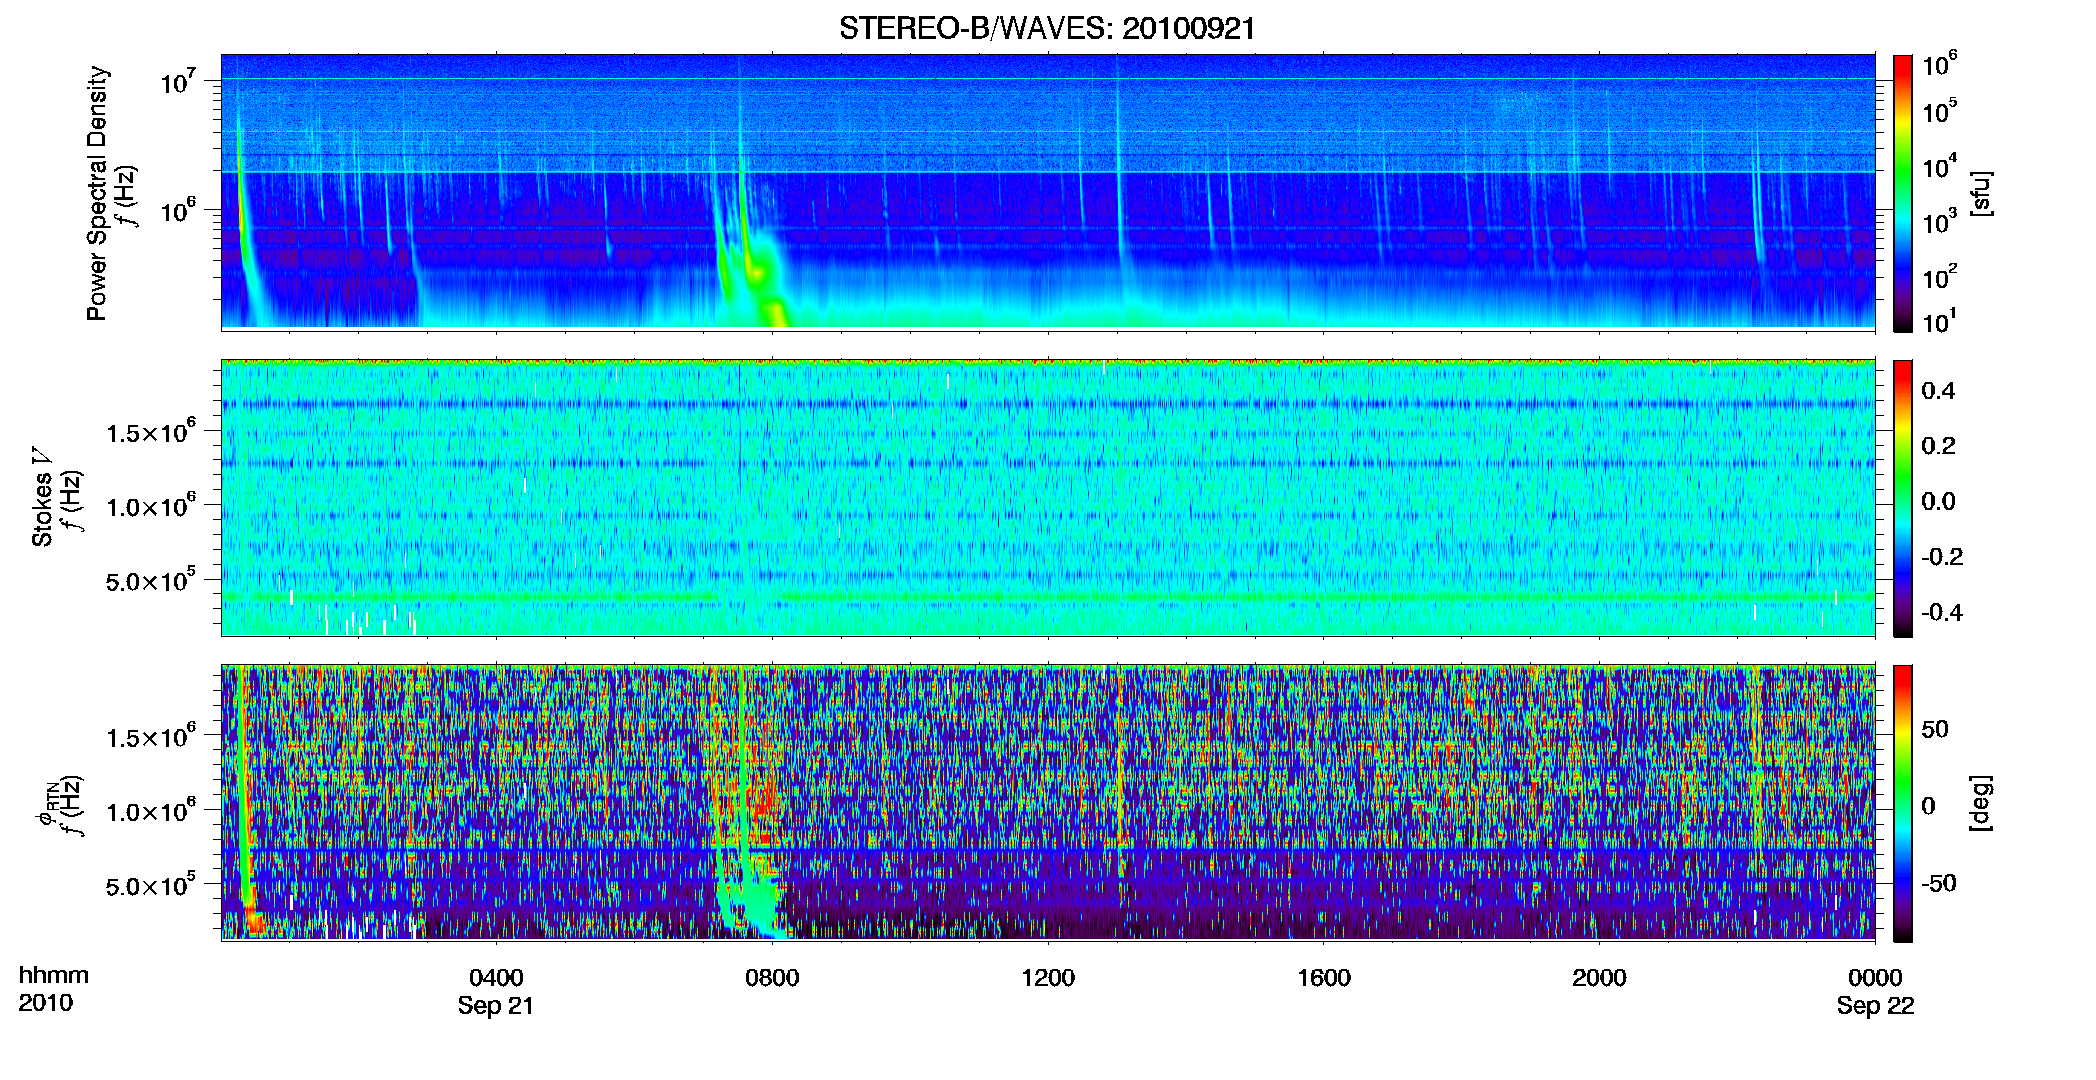Click the Sep 21 date label
This screenshot has height=1080, width=2096.
pos(496,1006)
